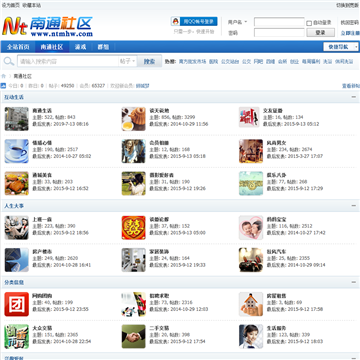Expand the 快捷导航 quick navigation menu

341,47
